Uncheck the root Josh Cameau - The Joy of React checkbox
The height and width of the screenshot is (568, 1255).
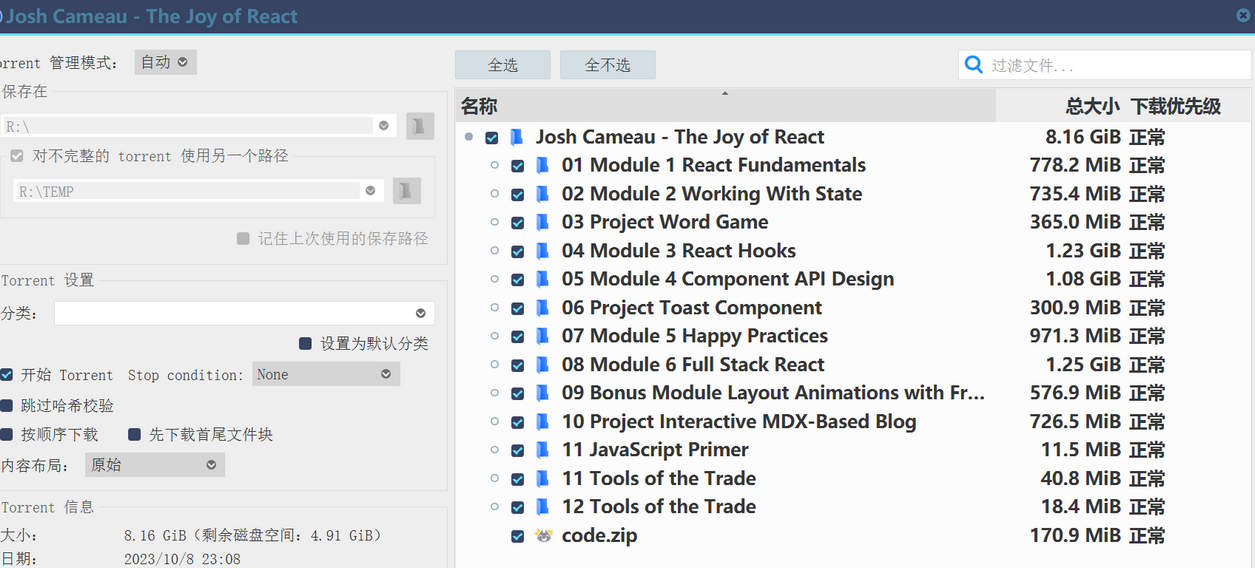pos(492,138)
